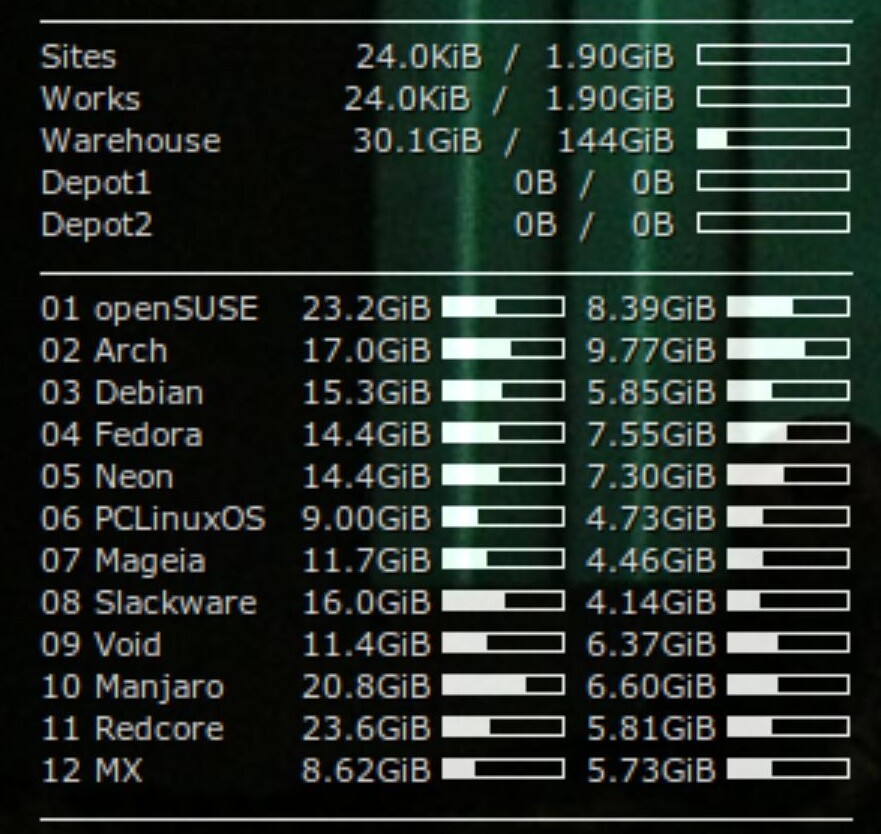Image resolution: width=881 pixels, height=834 pixels.
Task: Click the bar beside openSUSE 23.2GiB
Action: pyautogui.click(x=502, y=308)
